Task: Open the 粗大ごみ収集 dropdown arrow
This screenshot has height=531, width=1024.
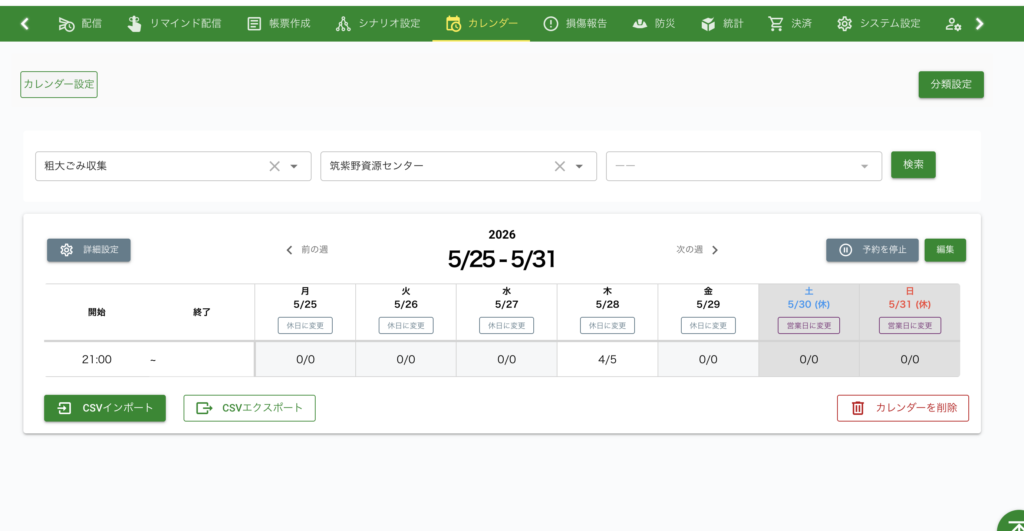Action: tap(294, 167)
